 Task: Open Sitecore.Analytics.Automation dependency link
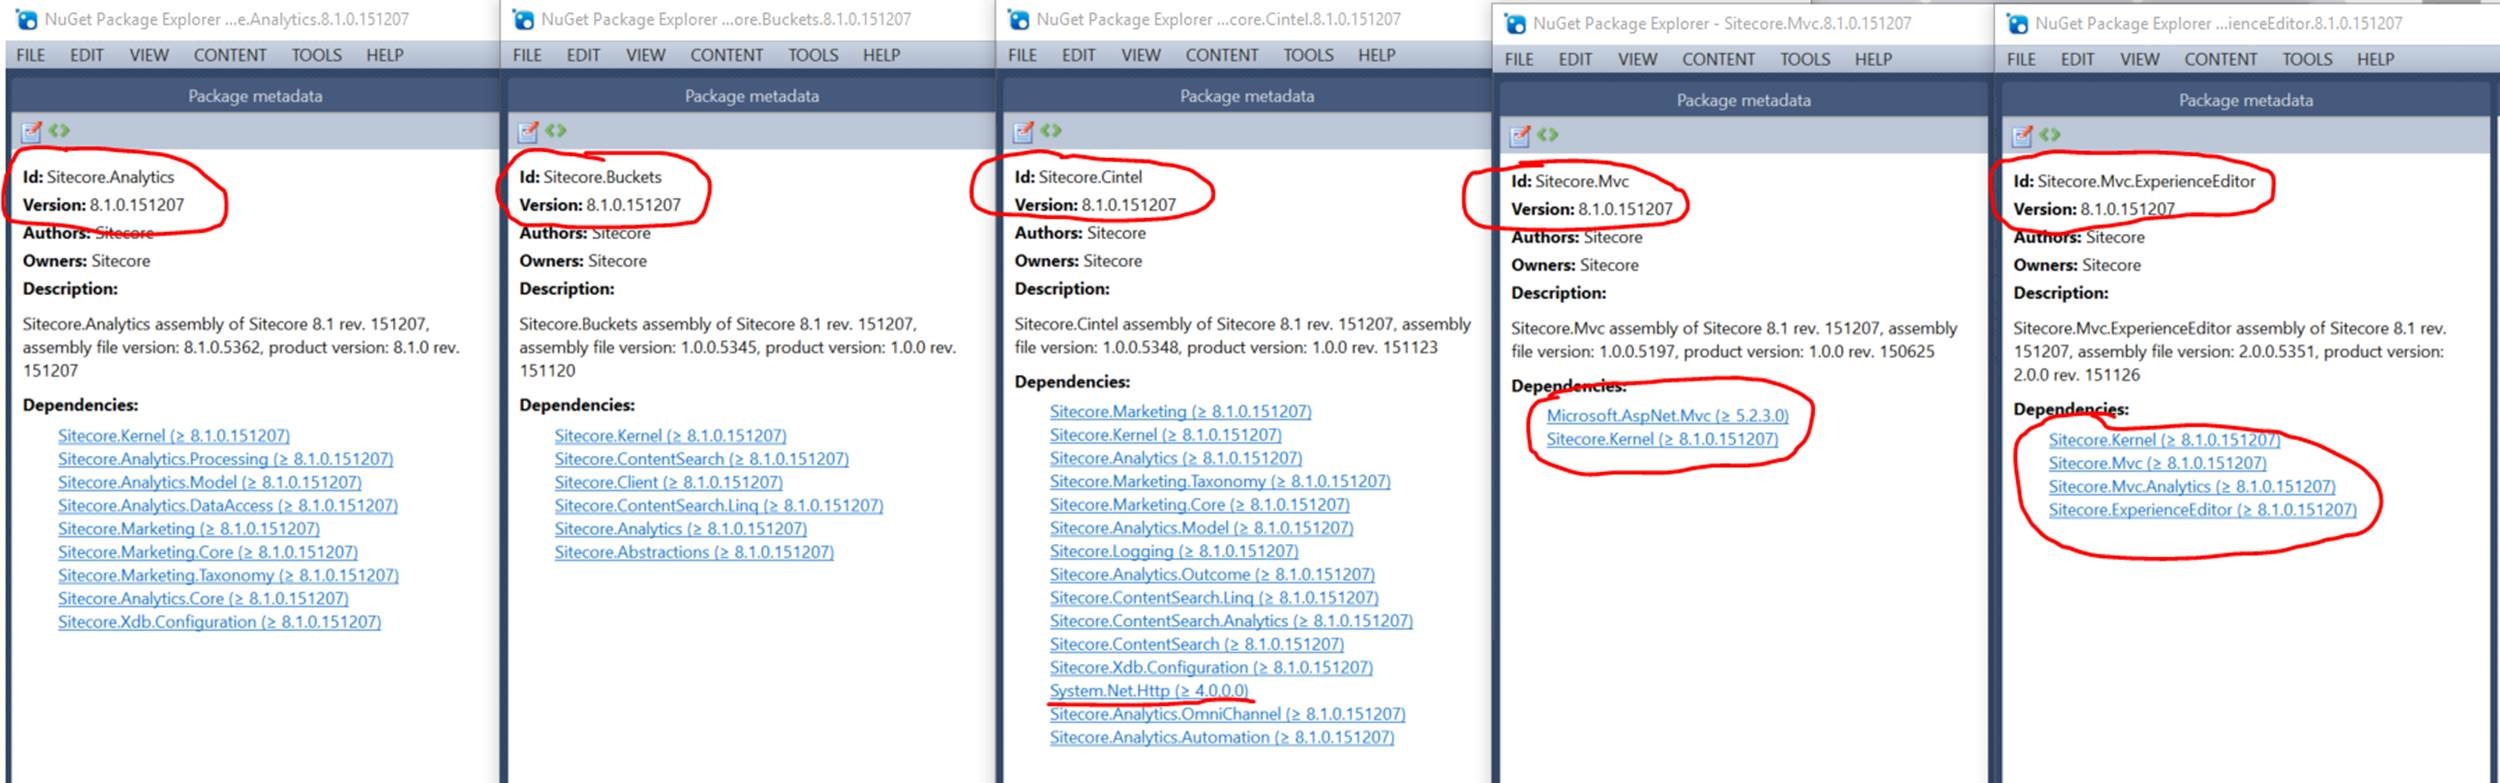pyautogui.click(x=1221, y=738)
